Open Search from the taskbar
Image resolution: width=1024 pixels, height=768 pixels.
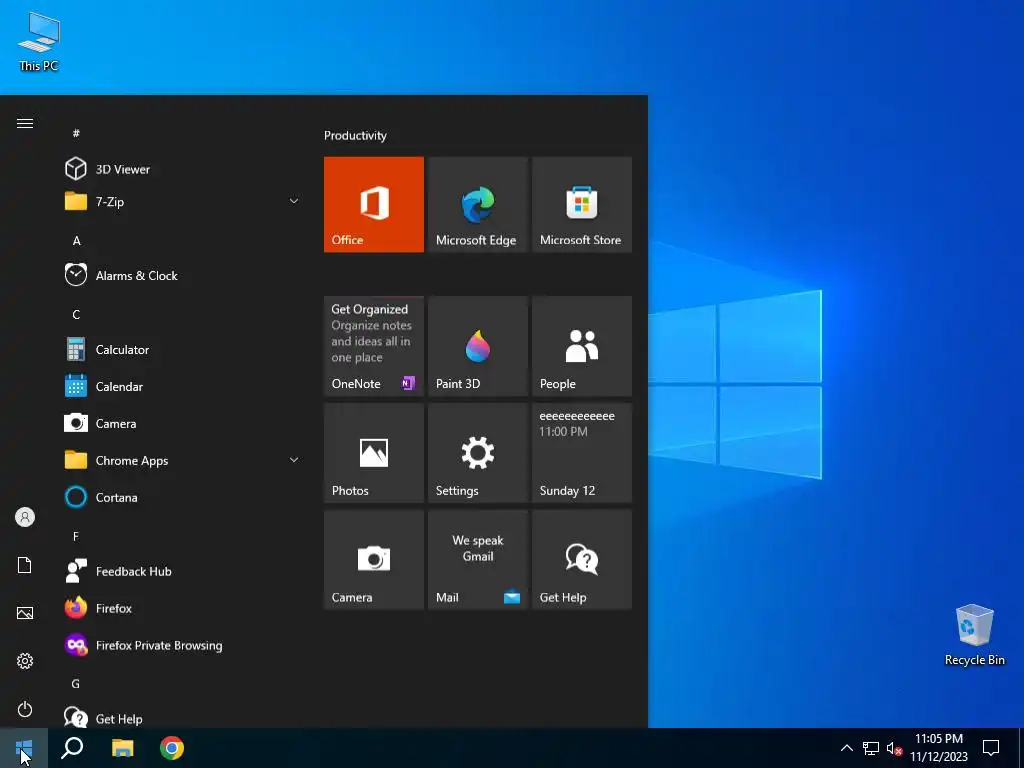[72, 748]
